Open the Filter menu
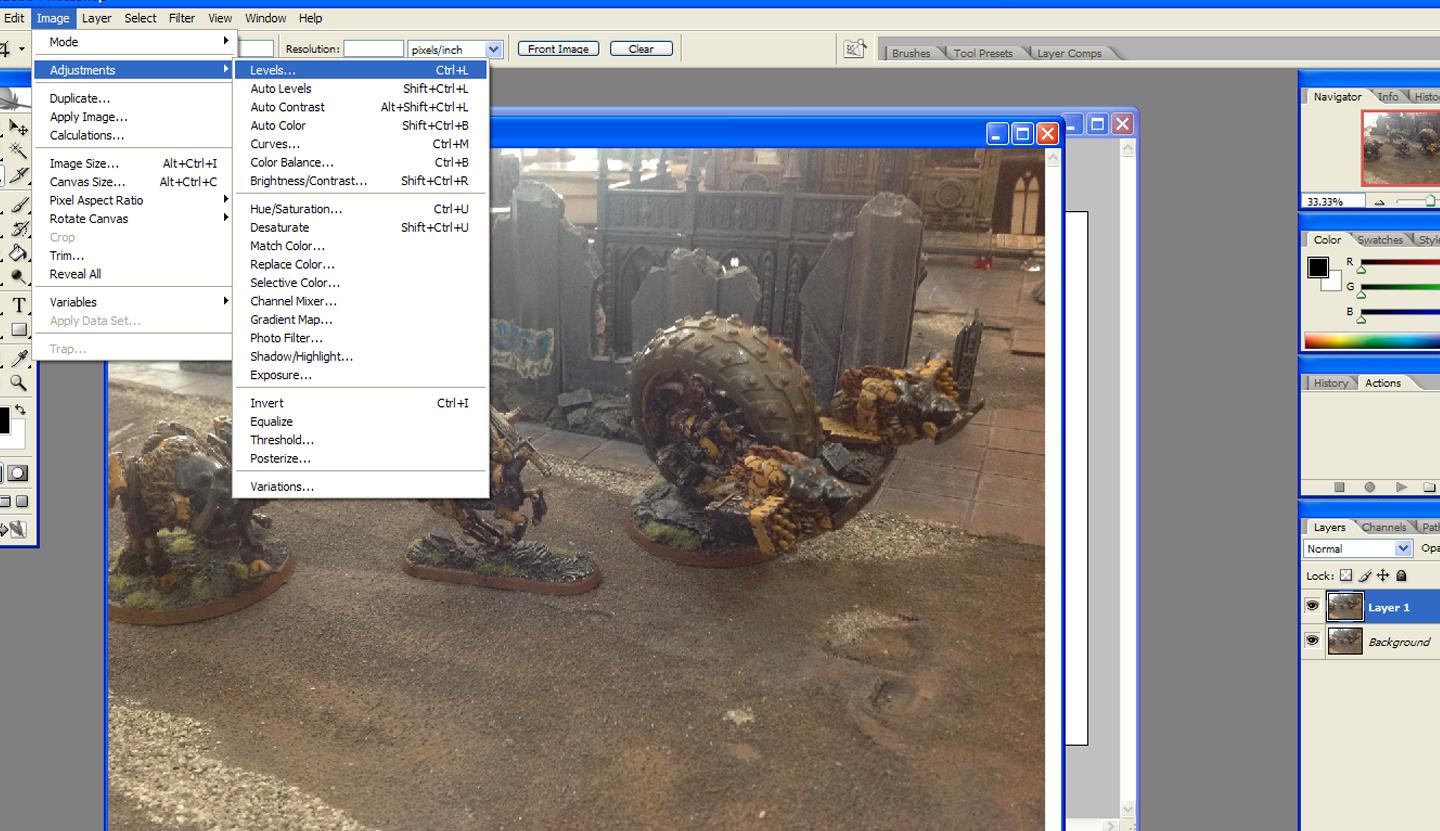Screen dimensions: 1440x831 point(182,18)
